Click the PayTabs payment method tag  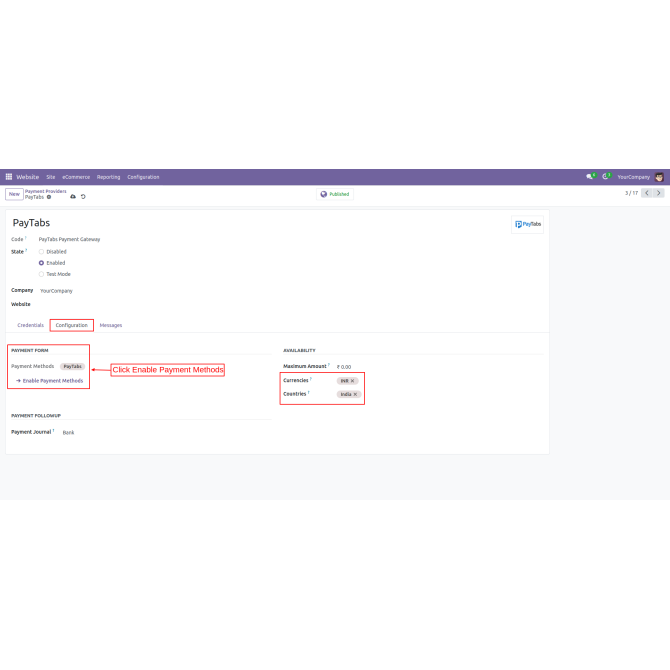coord(73,366)
